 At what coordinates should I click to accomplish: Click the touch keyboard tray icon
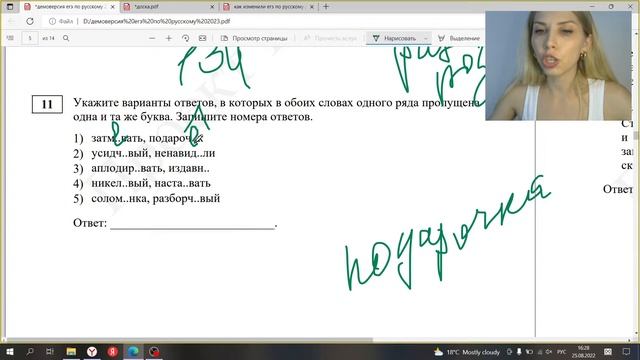pos(608,351)
